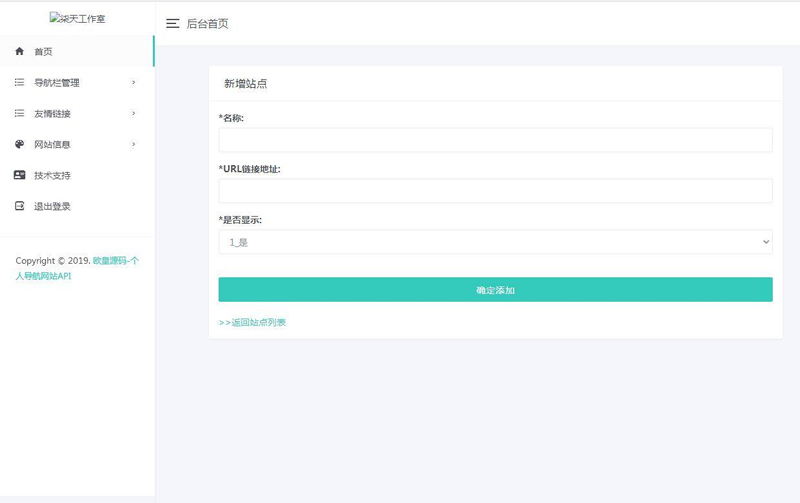Click the sign-out icon beside 退出登录

[x=19, y=206]
